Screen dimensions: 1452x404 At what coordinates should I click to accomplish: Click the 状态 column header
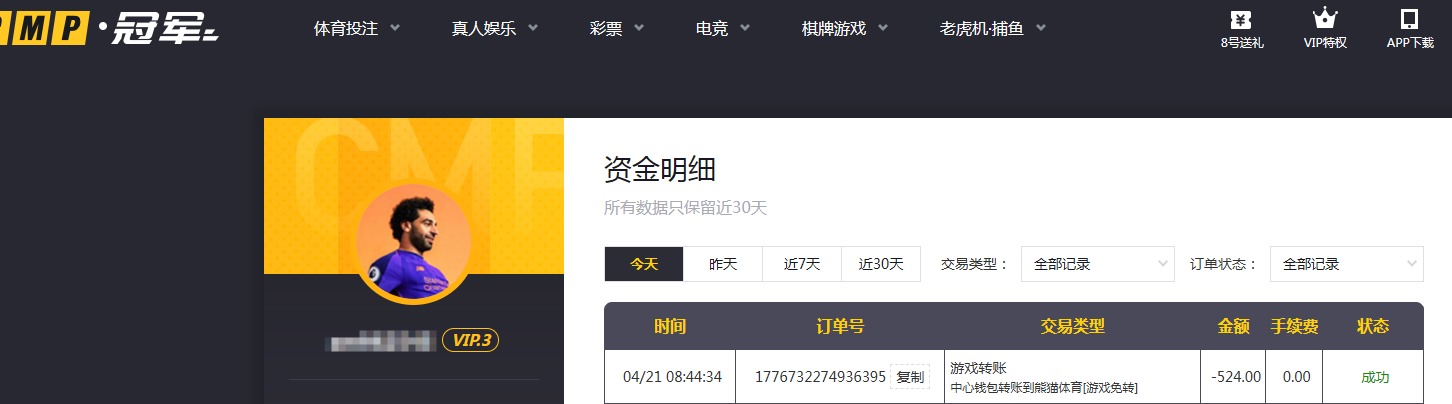coord(1373,327)
